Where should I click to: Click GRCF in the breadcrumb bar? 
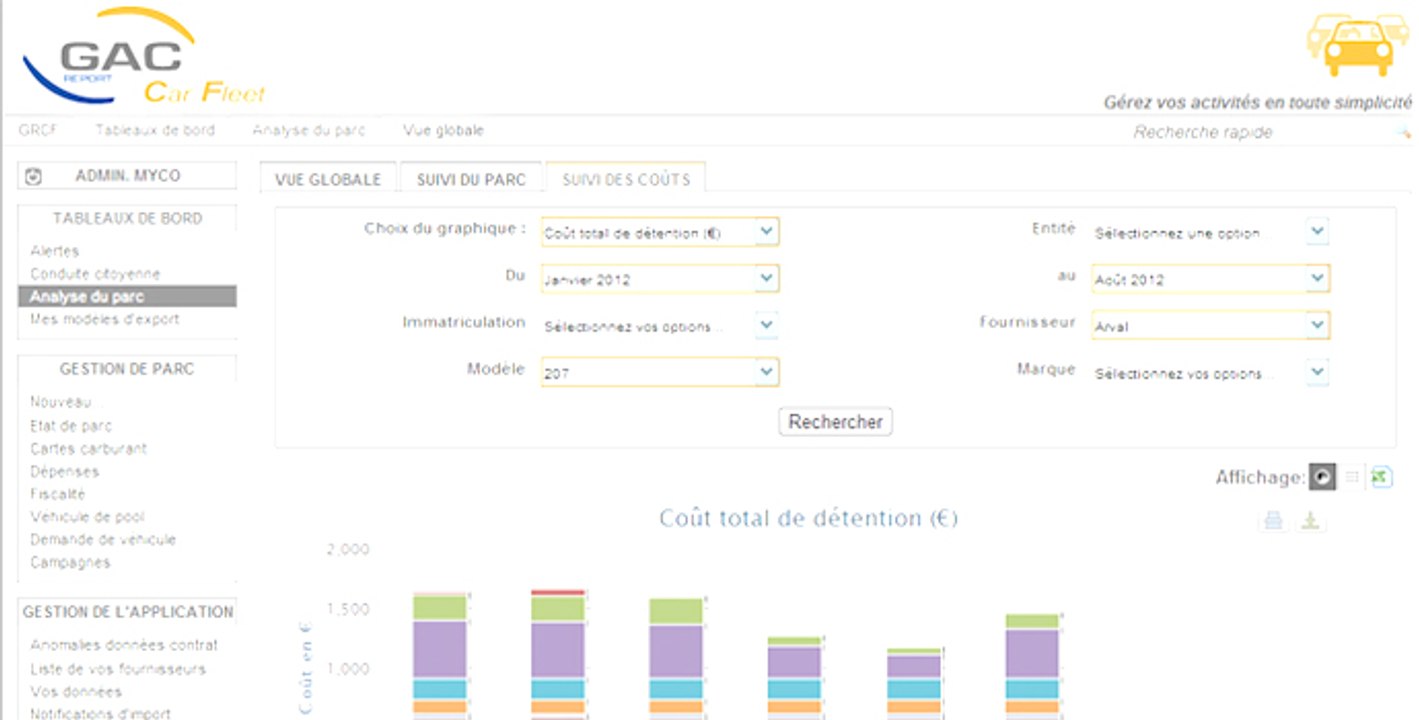38,130
